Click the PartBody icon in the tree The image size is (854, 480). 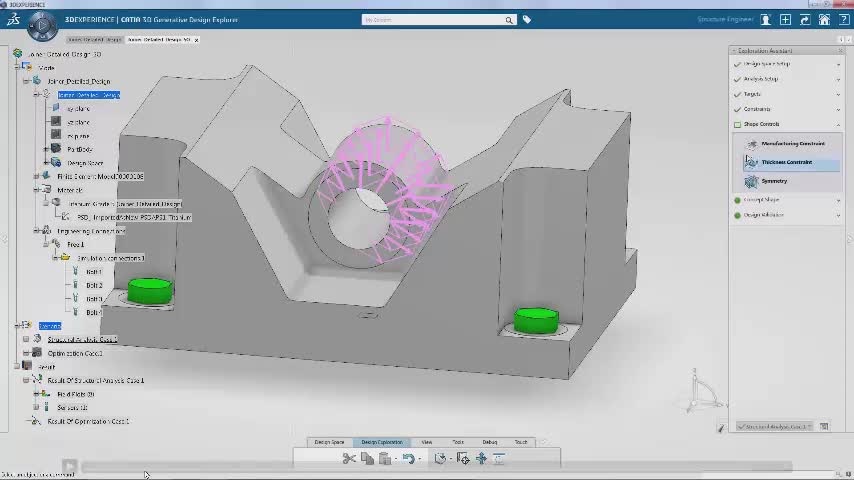56,149
